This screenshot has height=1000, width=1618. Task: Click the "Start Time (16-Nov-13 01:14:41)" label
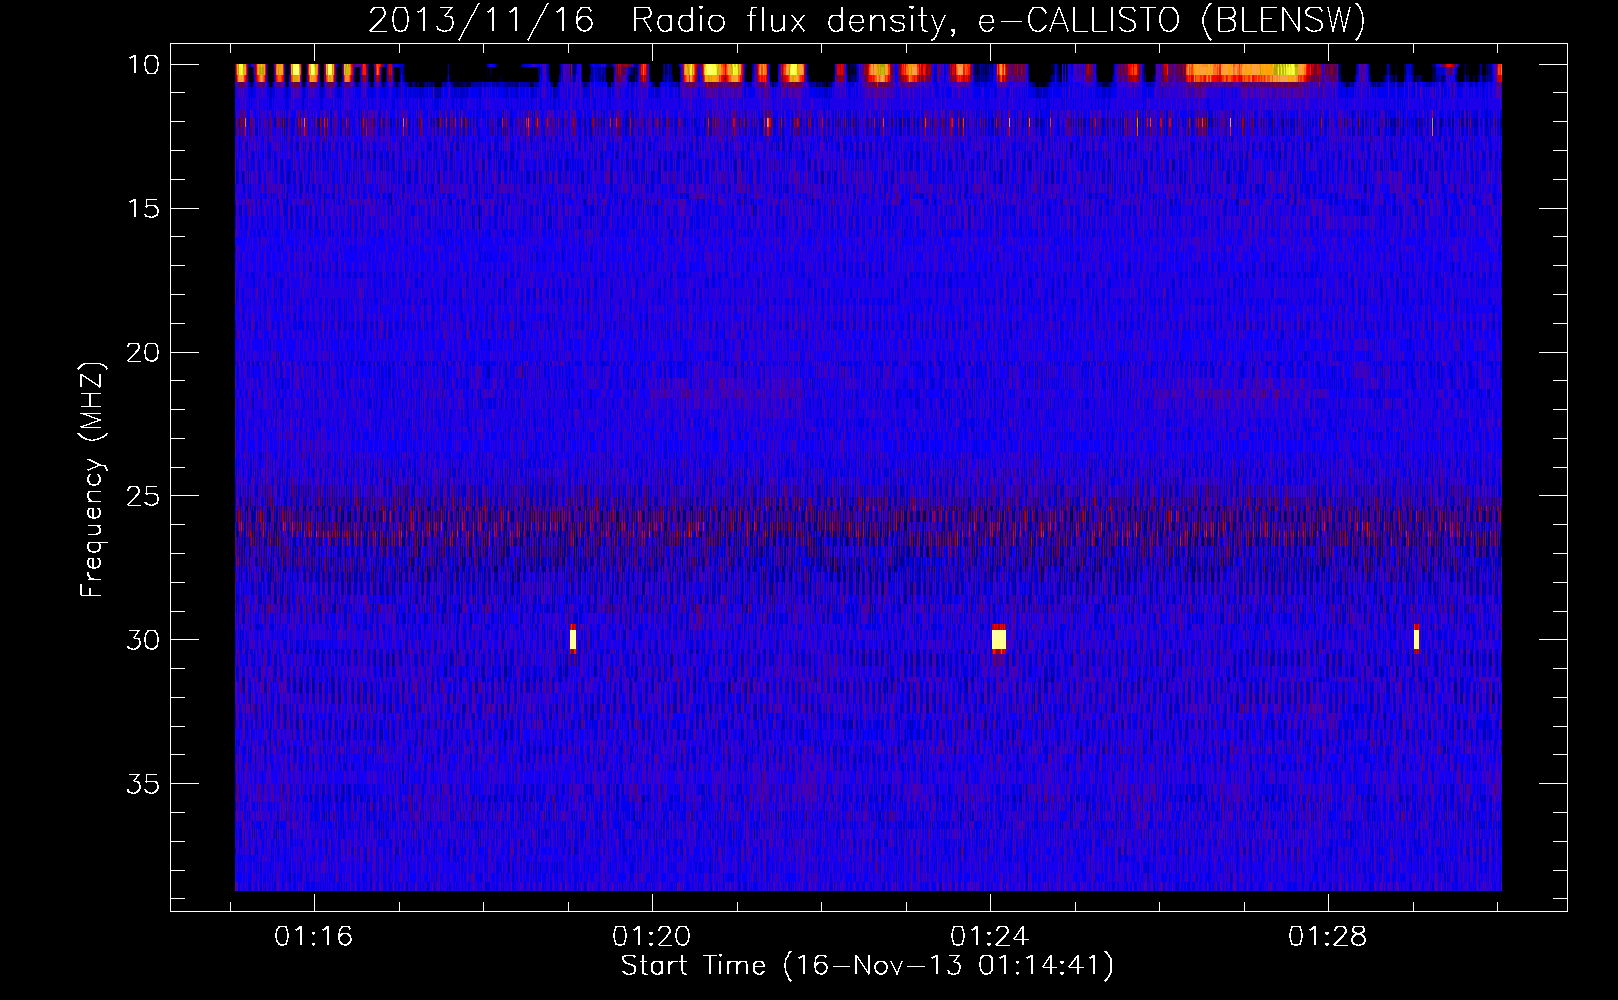(867, 966)
